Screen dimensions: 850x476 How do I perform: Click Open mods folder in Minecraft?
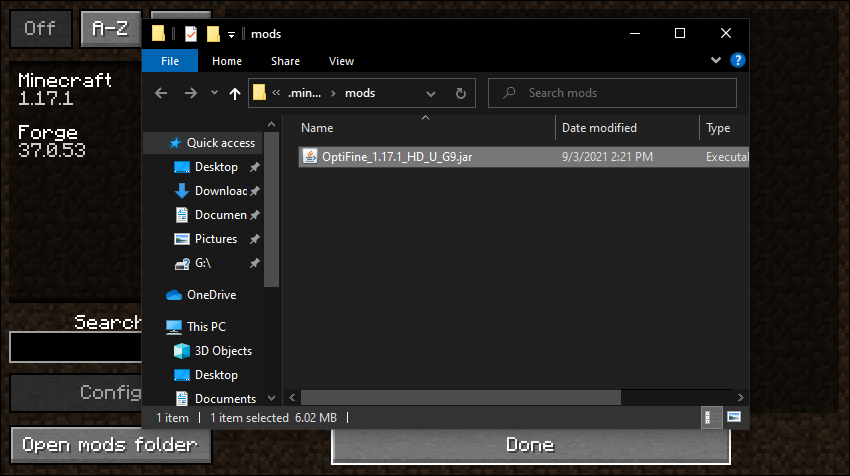click(111, 445)
